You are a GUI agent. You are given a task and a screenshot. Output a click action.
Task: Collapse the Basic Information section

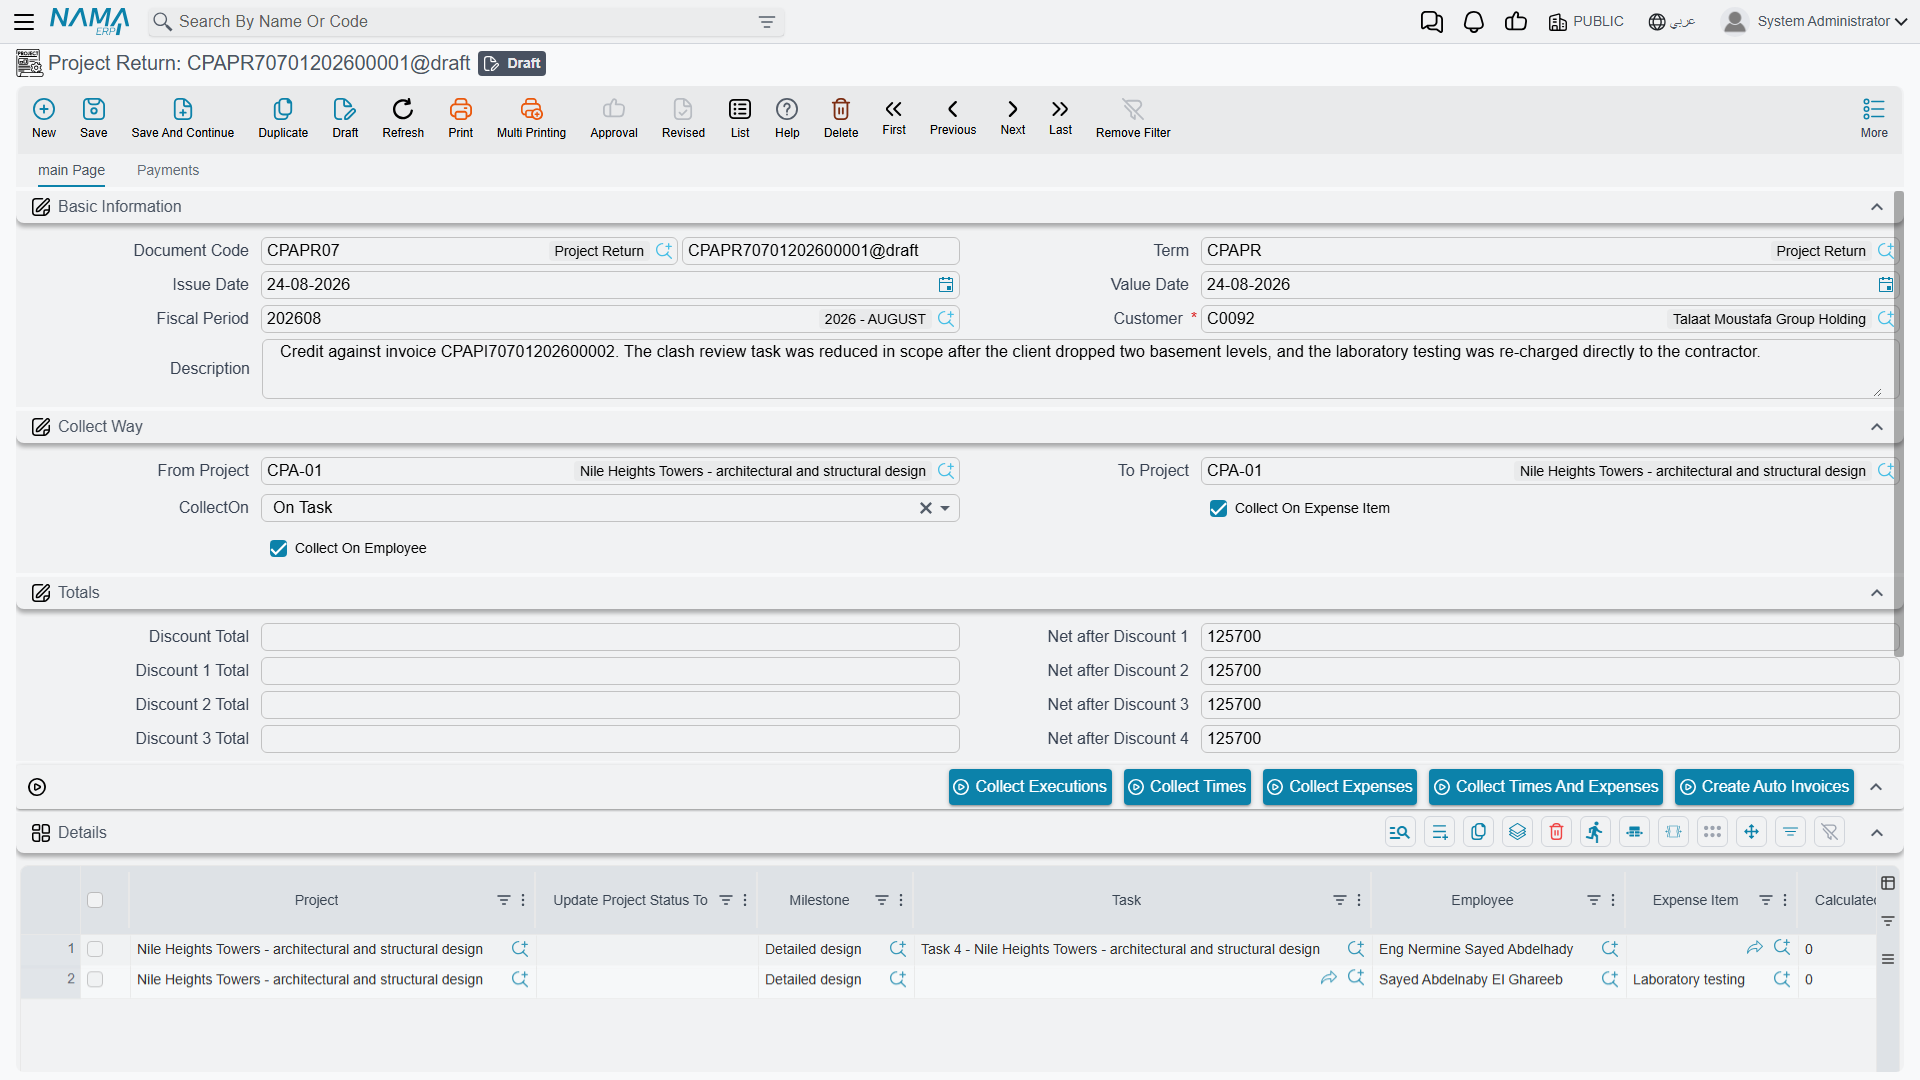tap(1877, 207)
